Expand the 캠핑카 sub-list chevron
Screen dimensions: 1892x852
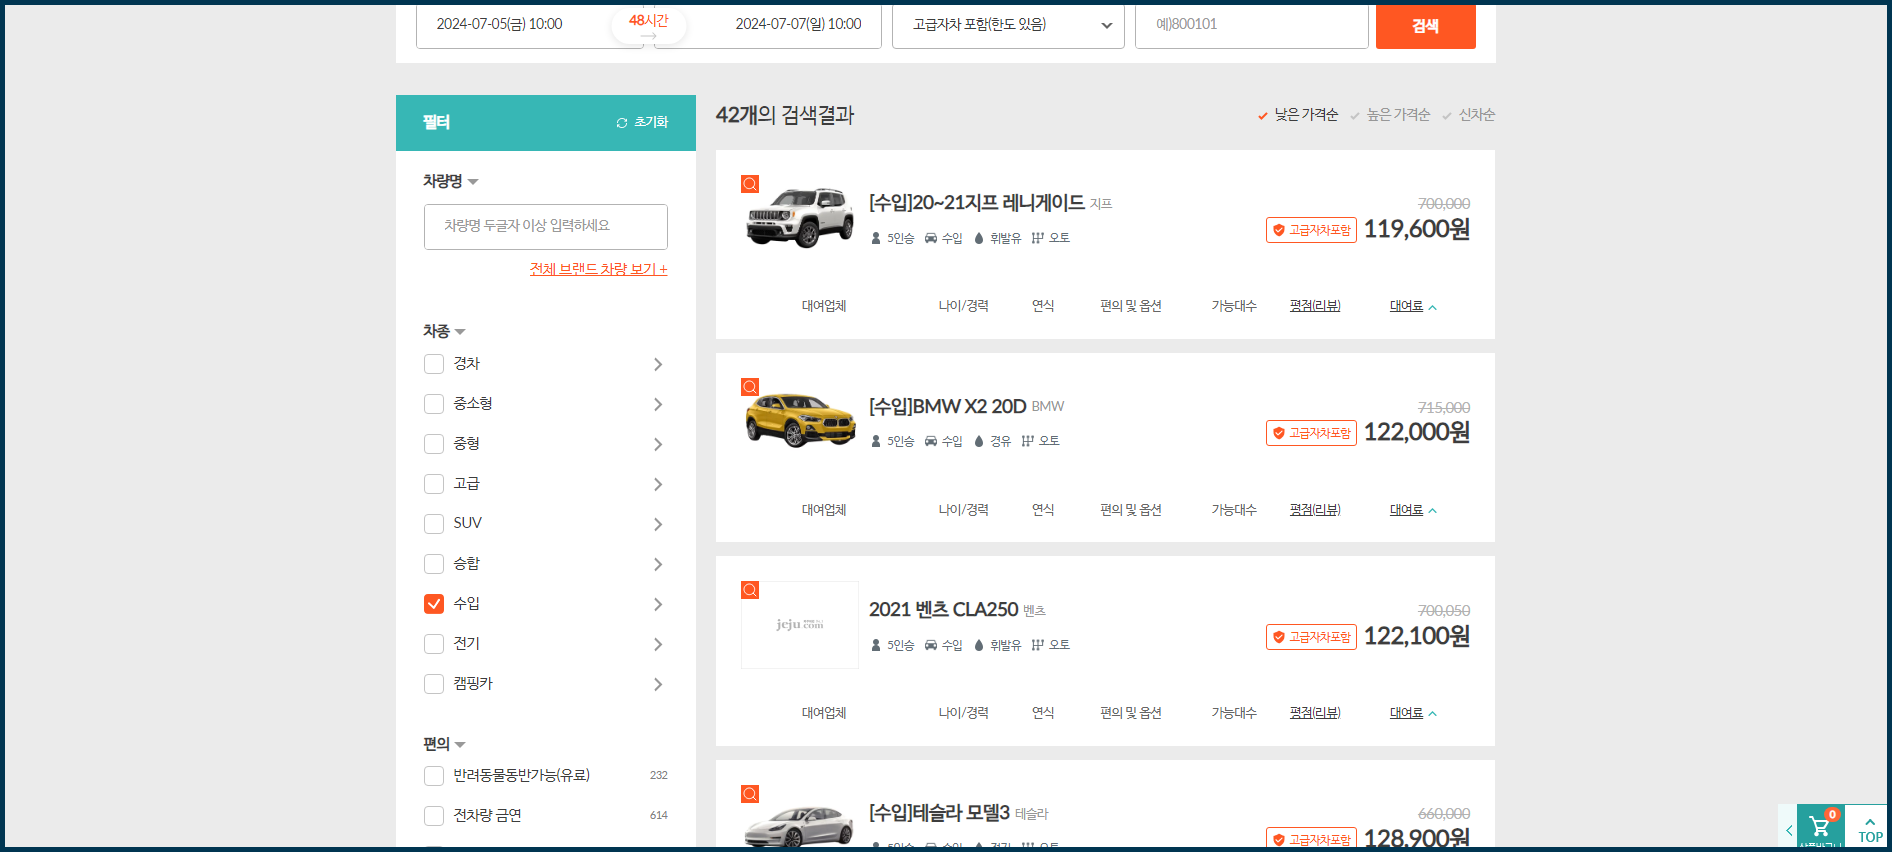(x=658, y=684)
